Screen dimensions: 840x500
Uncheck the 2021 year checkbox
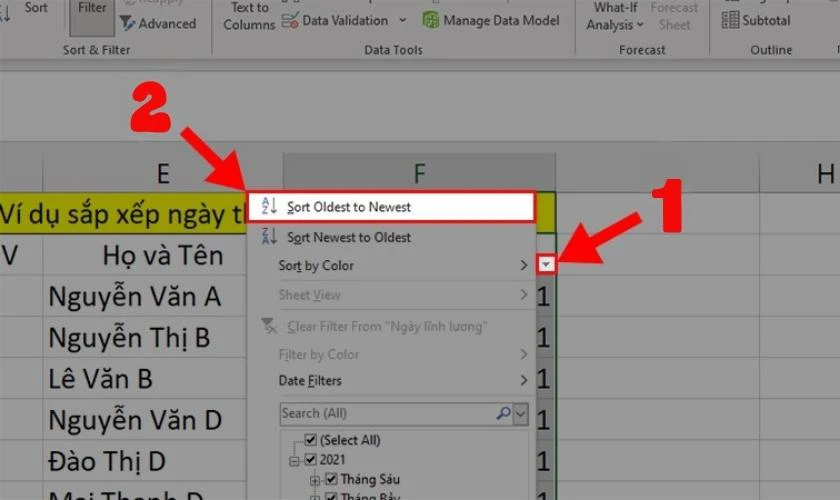coord(310,460)
